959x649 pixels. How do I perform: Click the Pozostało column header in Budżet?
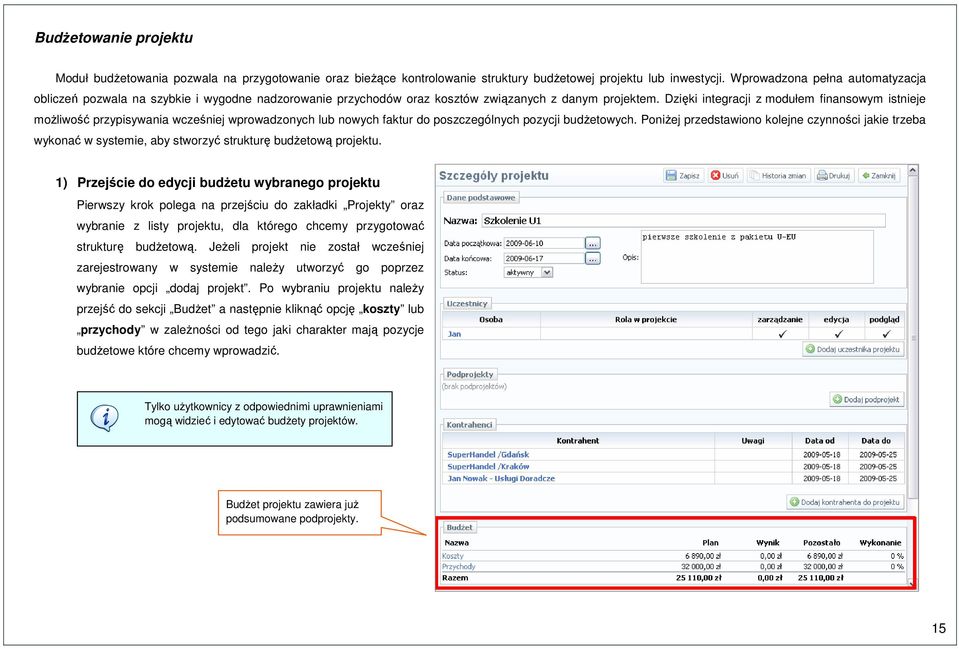click(821, 543)
